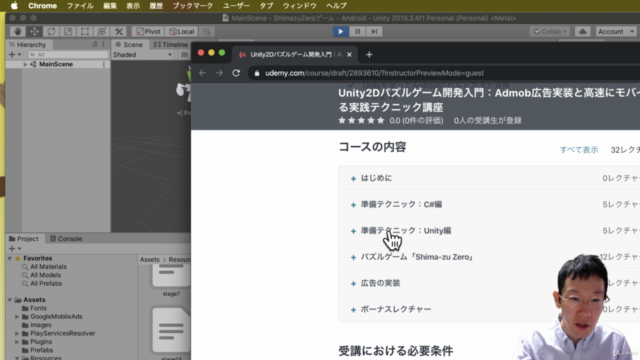Open the custom editor tools icon
This screenshot has width=640, height=360.
118,31
